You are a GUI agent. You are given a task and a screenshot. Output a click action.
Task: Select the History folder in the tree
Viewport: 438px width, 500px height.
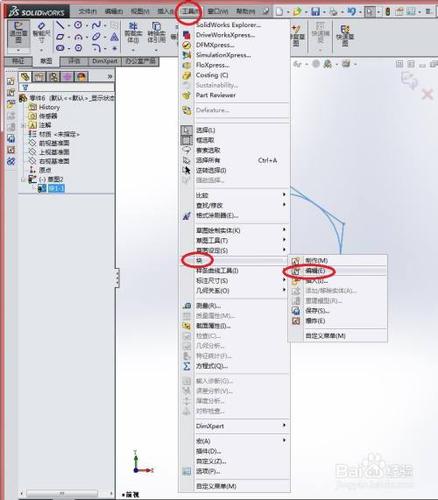tap(49, 107)
